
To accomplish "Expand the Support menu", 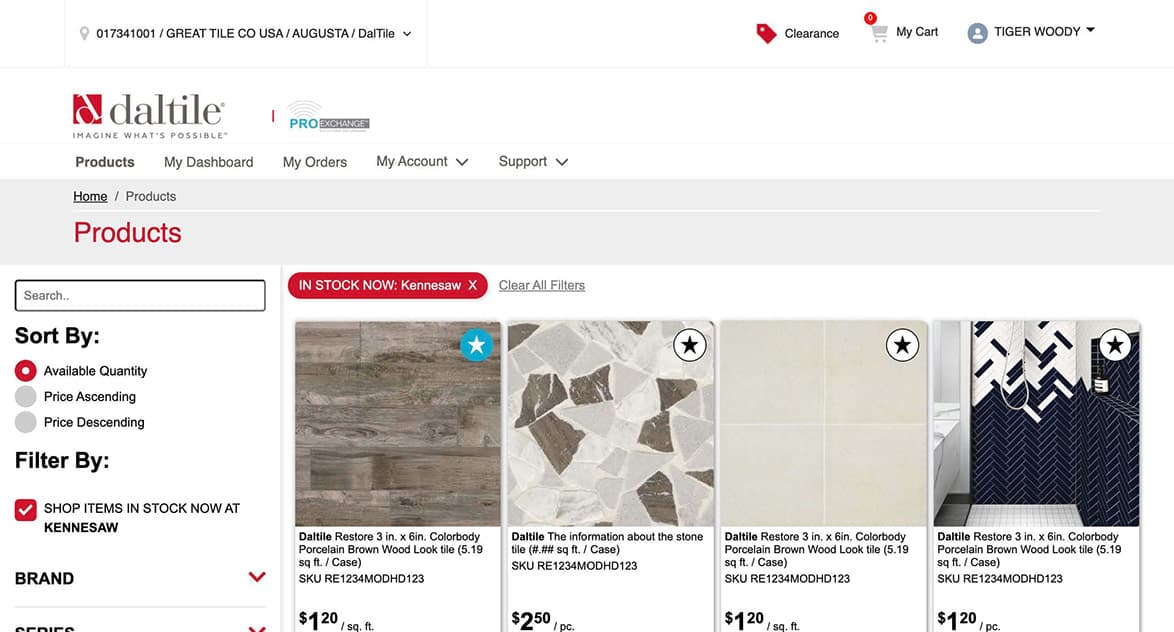I will [x=533, y=162].
